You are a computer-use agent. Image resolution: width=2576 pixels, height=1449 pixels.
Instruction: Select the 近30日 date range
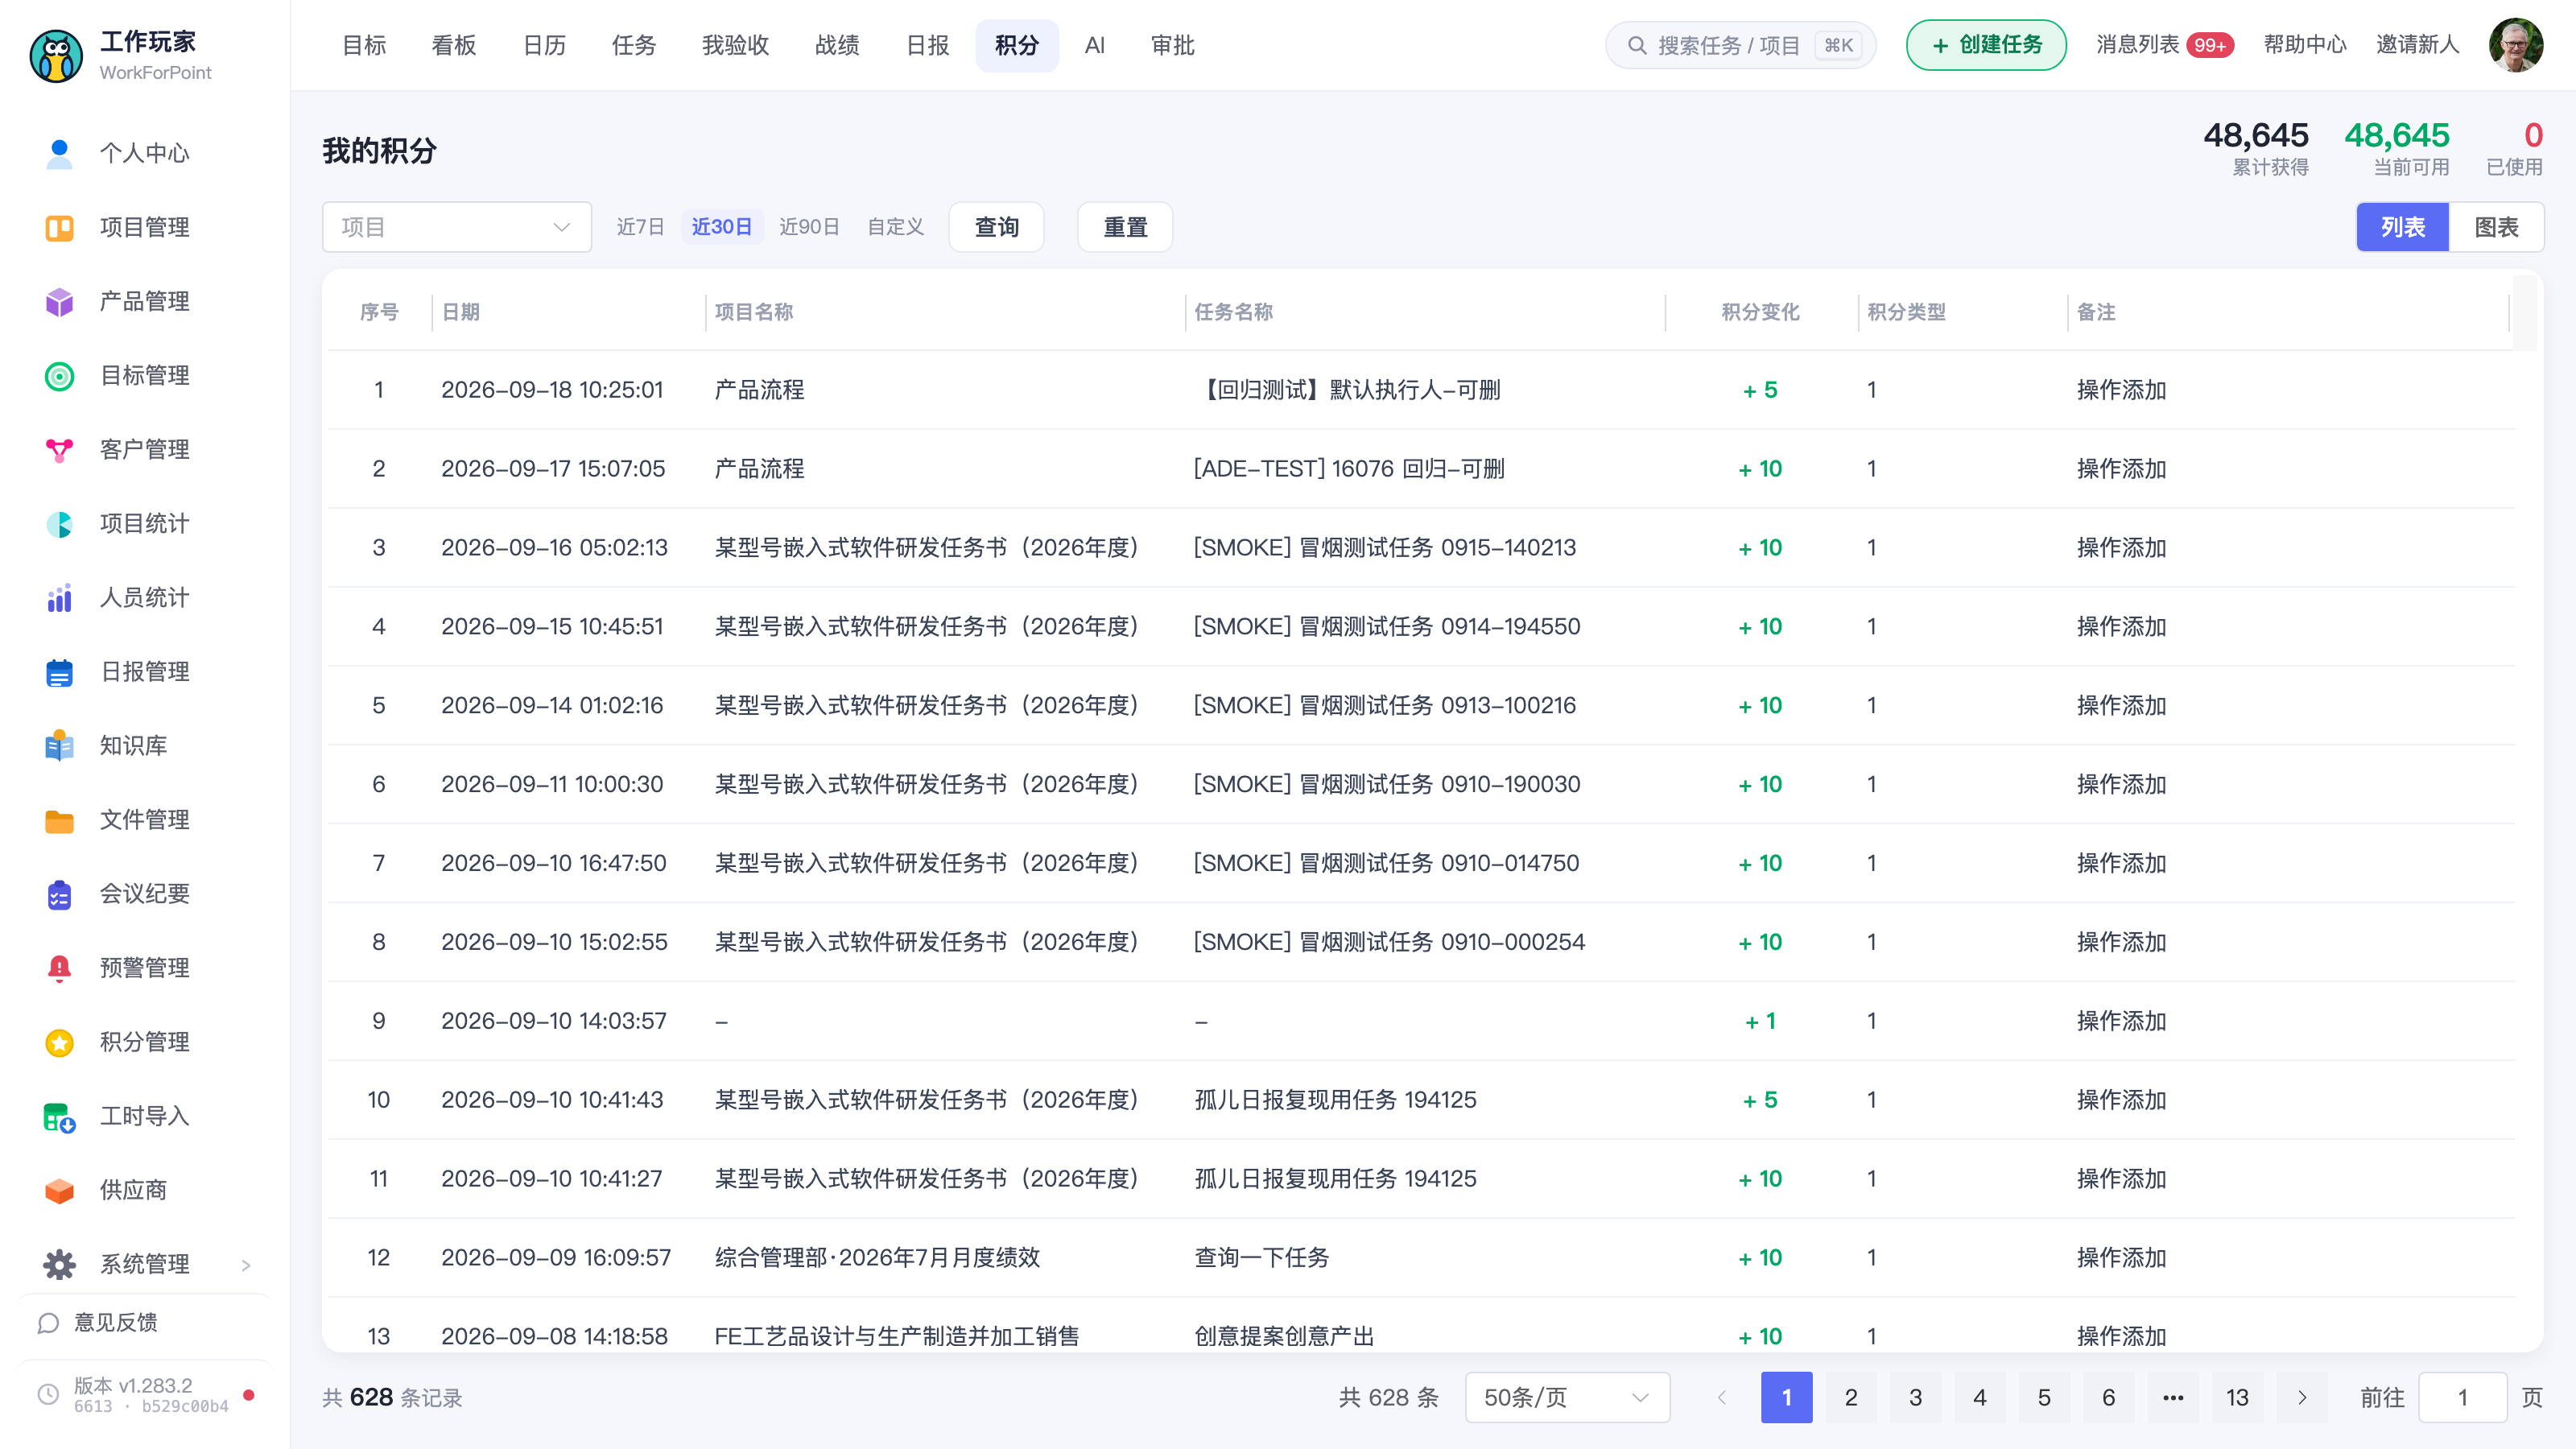click(x=722, y=227)
